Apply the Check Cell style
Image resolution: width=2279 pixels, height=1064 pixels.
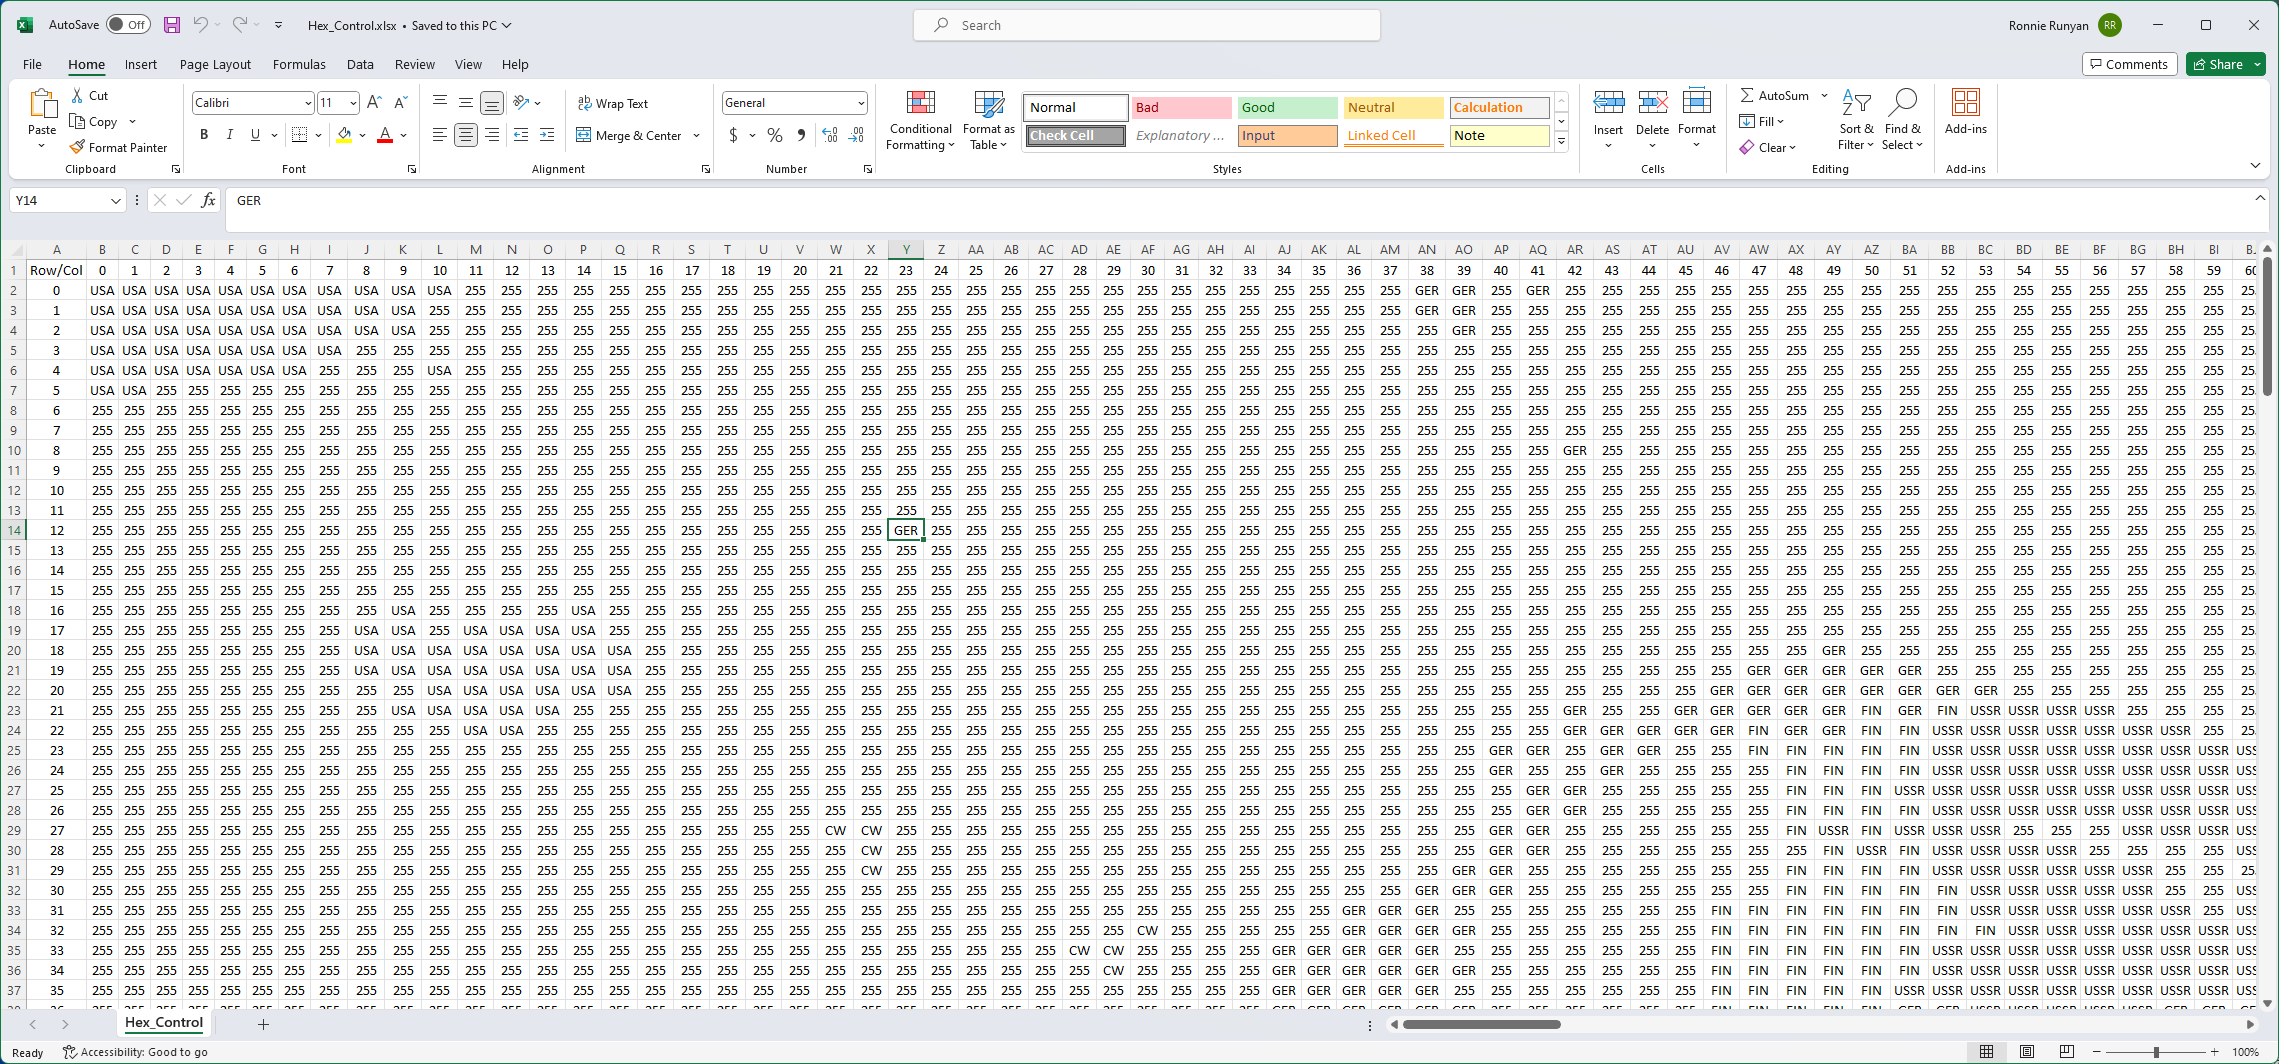[1075, 135]
